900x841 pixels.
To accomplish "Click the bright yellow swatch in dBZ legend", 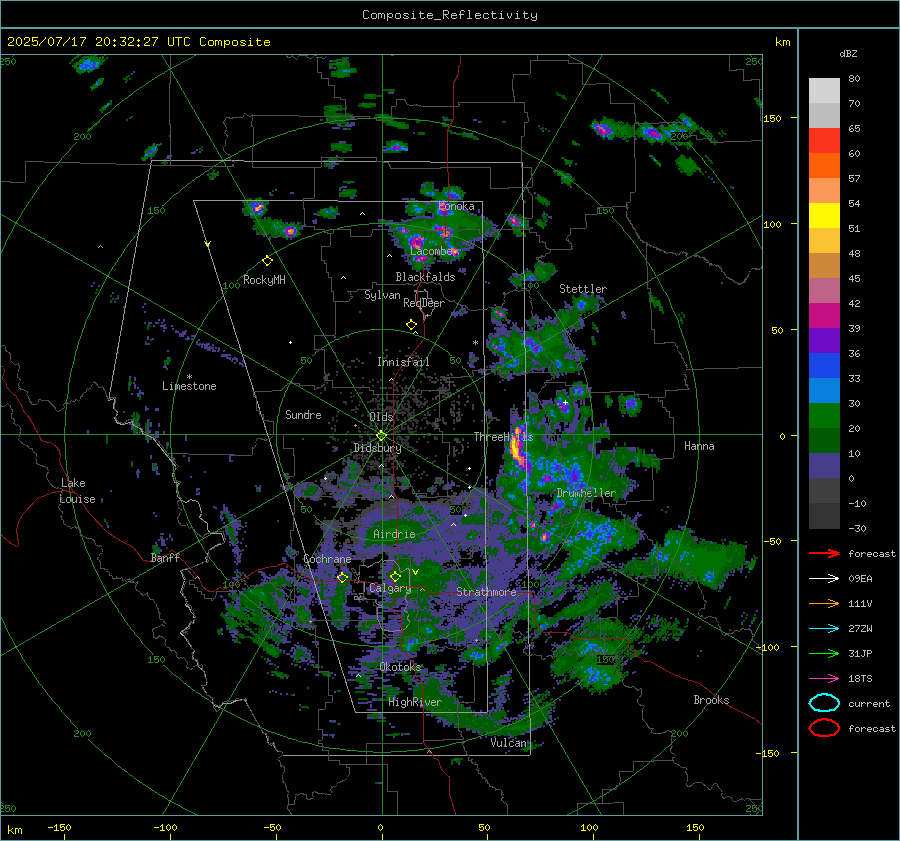I will pyautogui.click(x=824, y=216).
